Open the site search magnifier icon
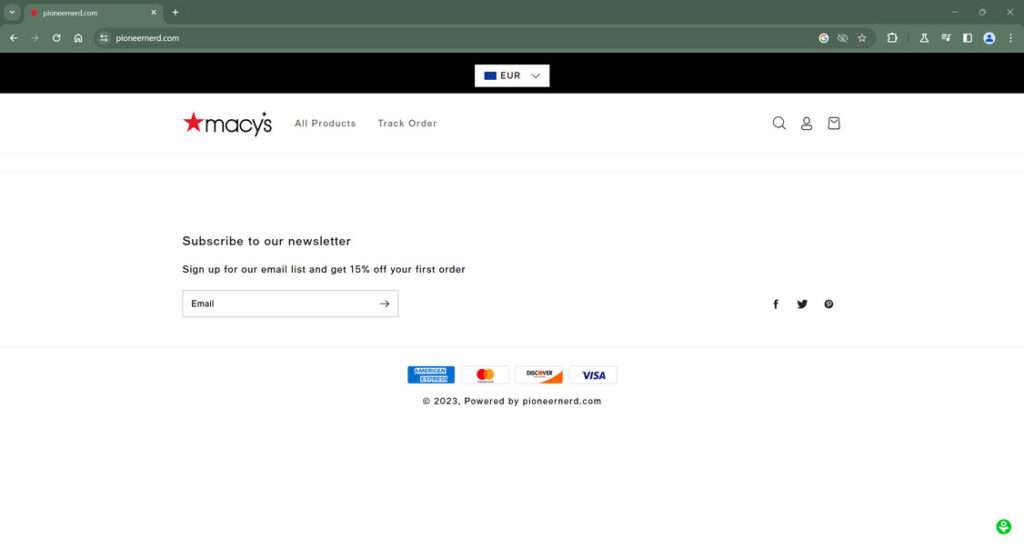The height and width of the screenshot is (547, 1024). 779,123
